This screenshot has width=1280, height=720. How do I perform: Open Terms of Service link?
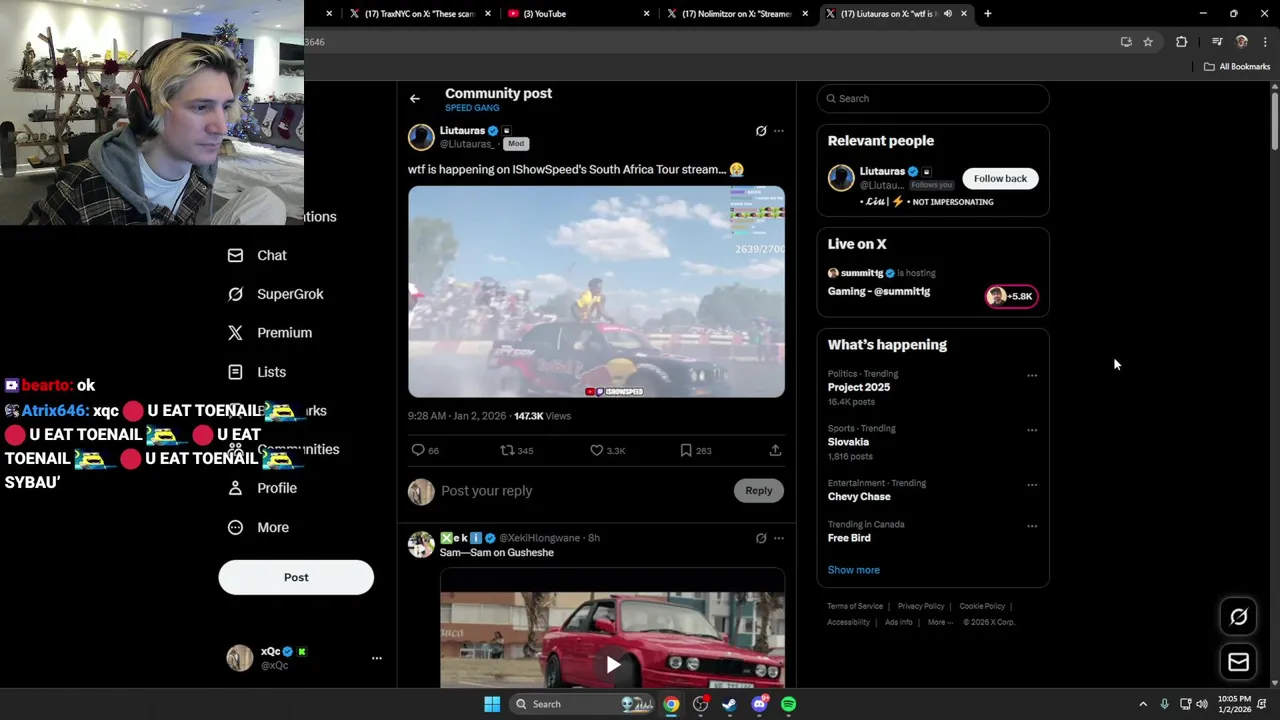(x=855, y=606)
